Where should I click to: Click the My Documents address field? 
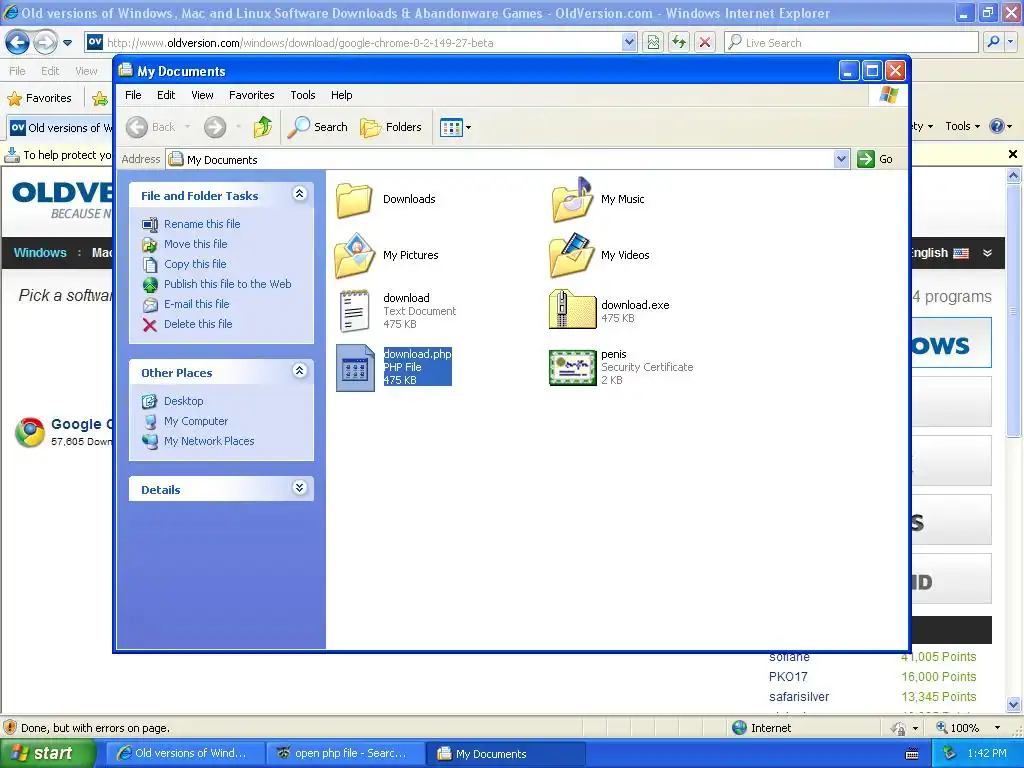[x=500, y=159]
